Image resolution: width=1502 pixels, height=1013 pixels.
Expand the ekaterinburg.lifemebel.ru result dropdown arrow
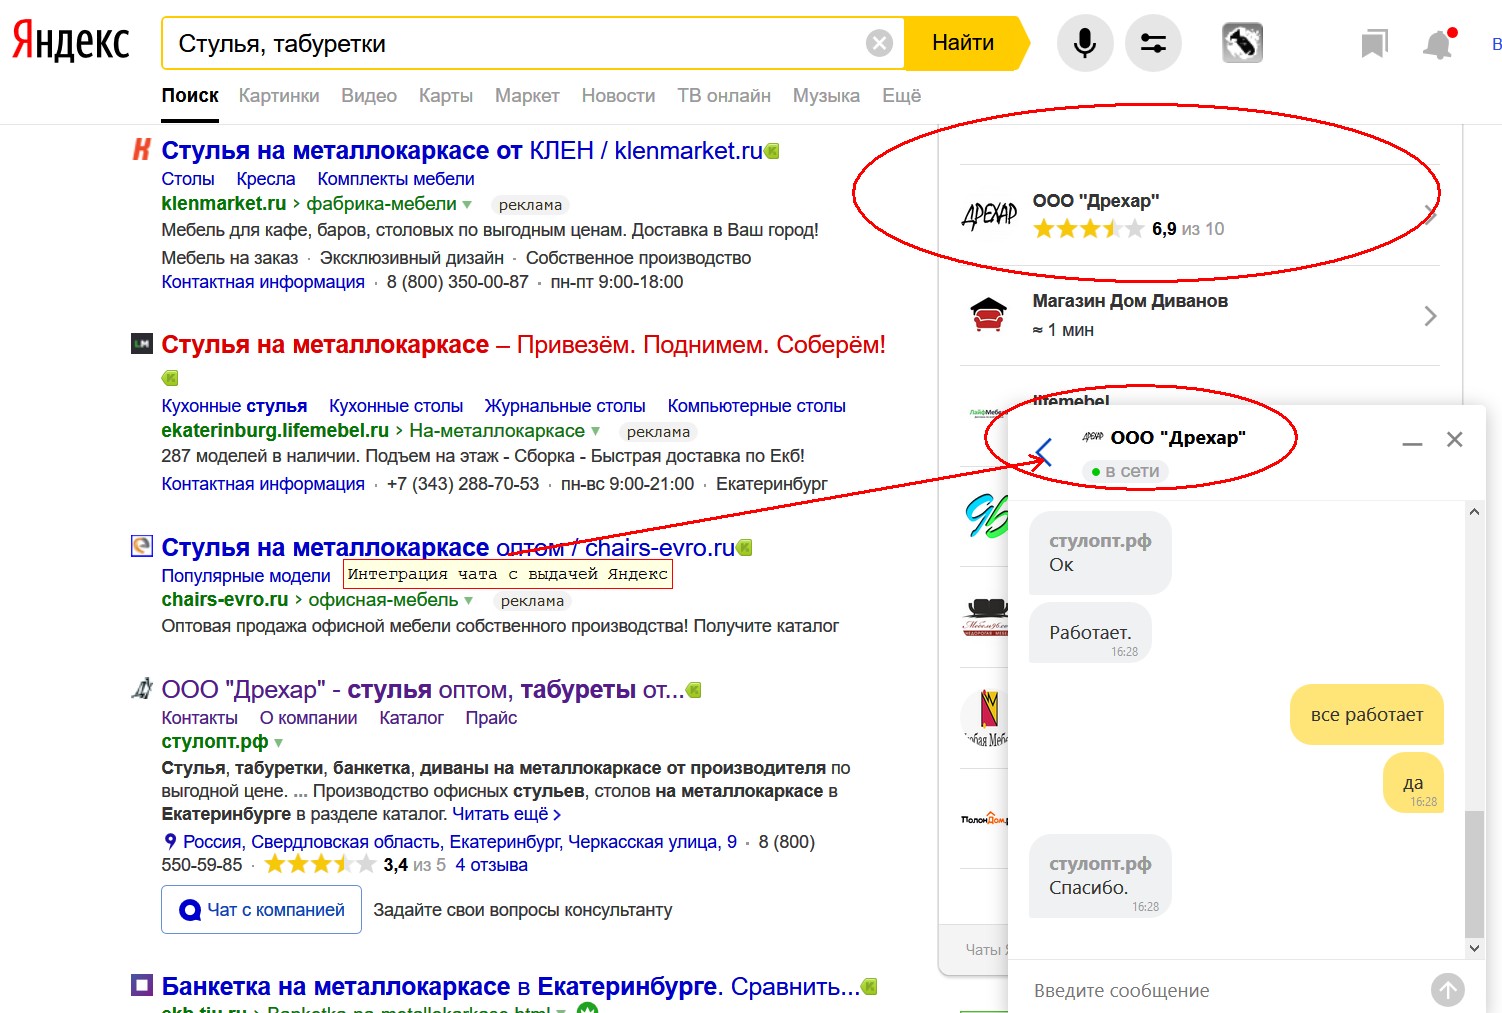point(595,431)
